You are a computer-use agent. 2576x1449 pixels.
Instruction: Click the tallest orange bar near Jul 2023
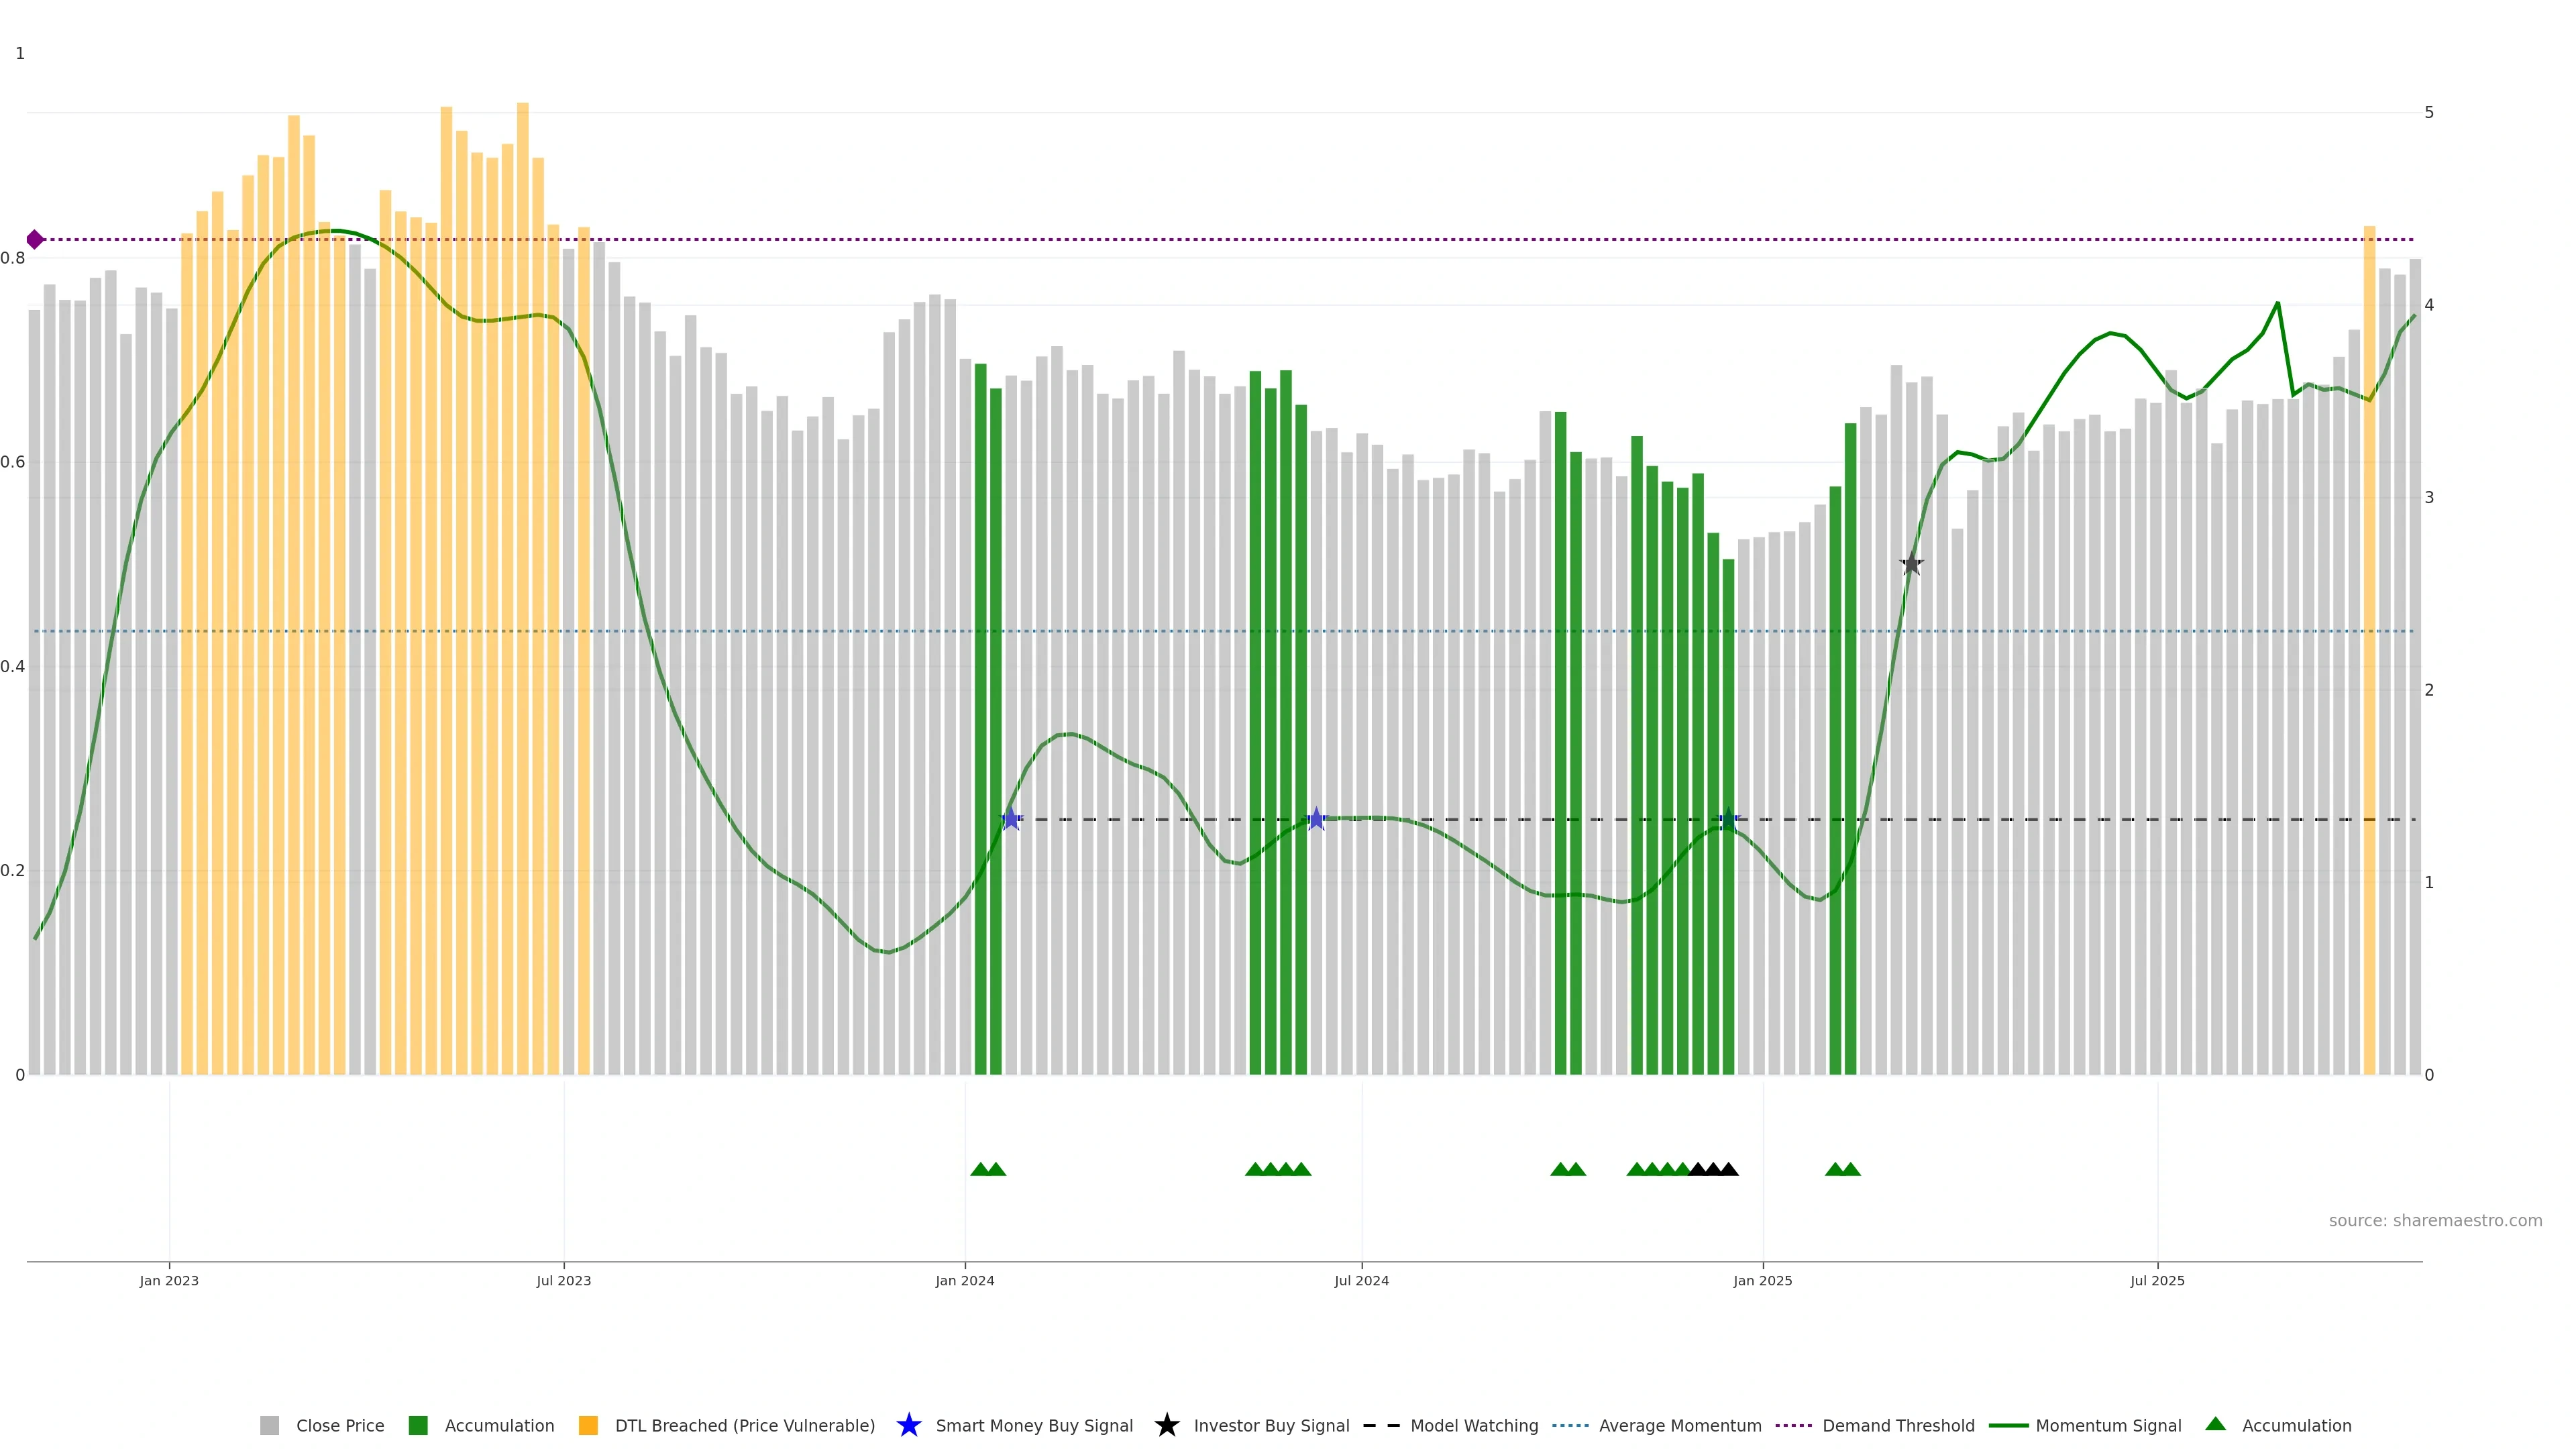pos(523,500)
